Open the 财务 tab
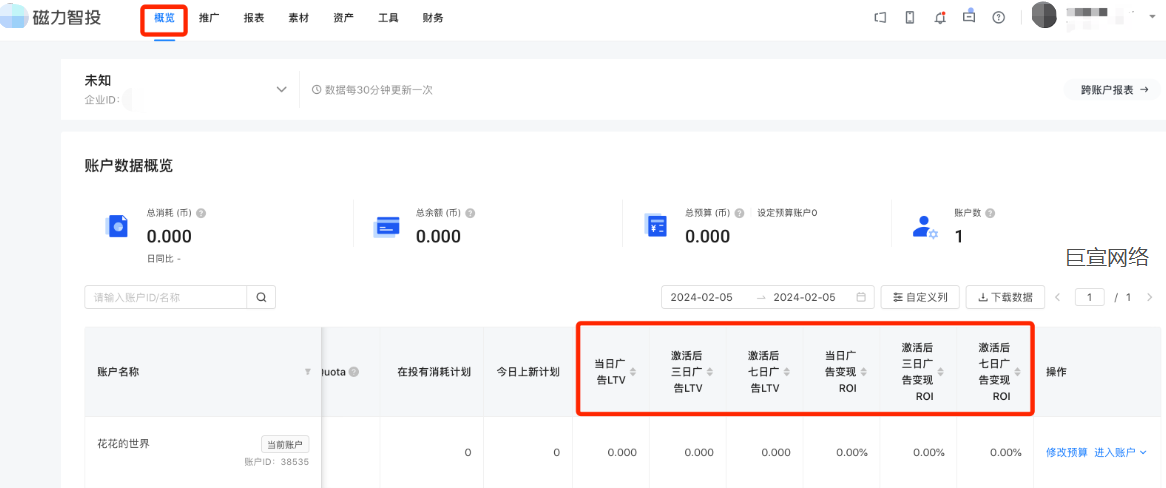 point(433,18)
